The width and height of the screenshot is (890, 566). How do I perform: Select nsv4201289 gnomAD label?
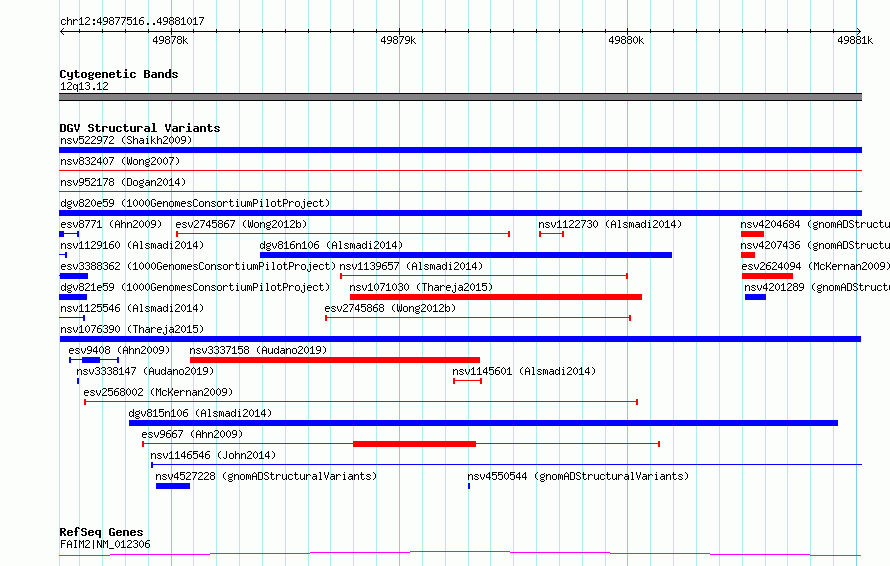[x=817, y=287]
